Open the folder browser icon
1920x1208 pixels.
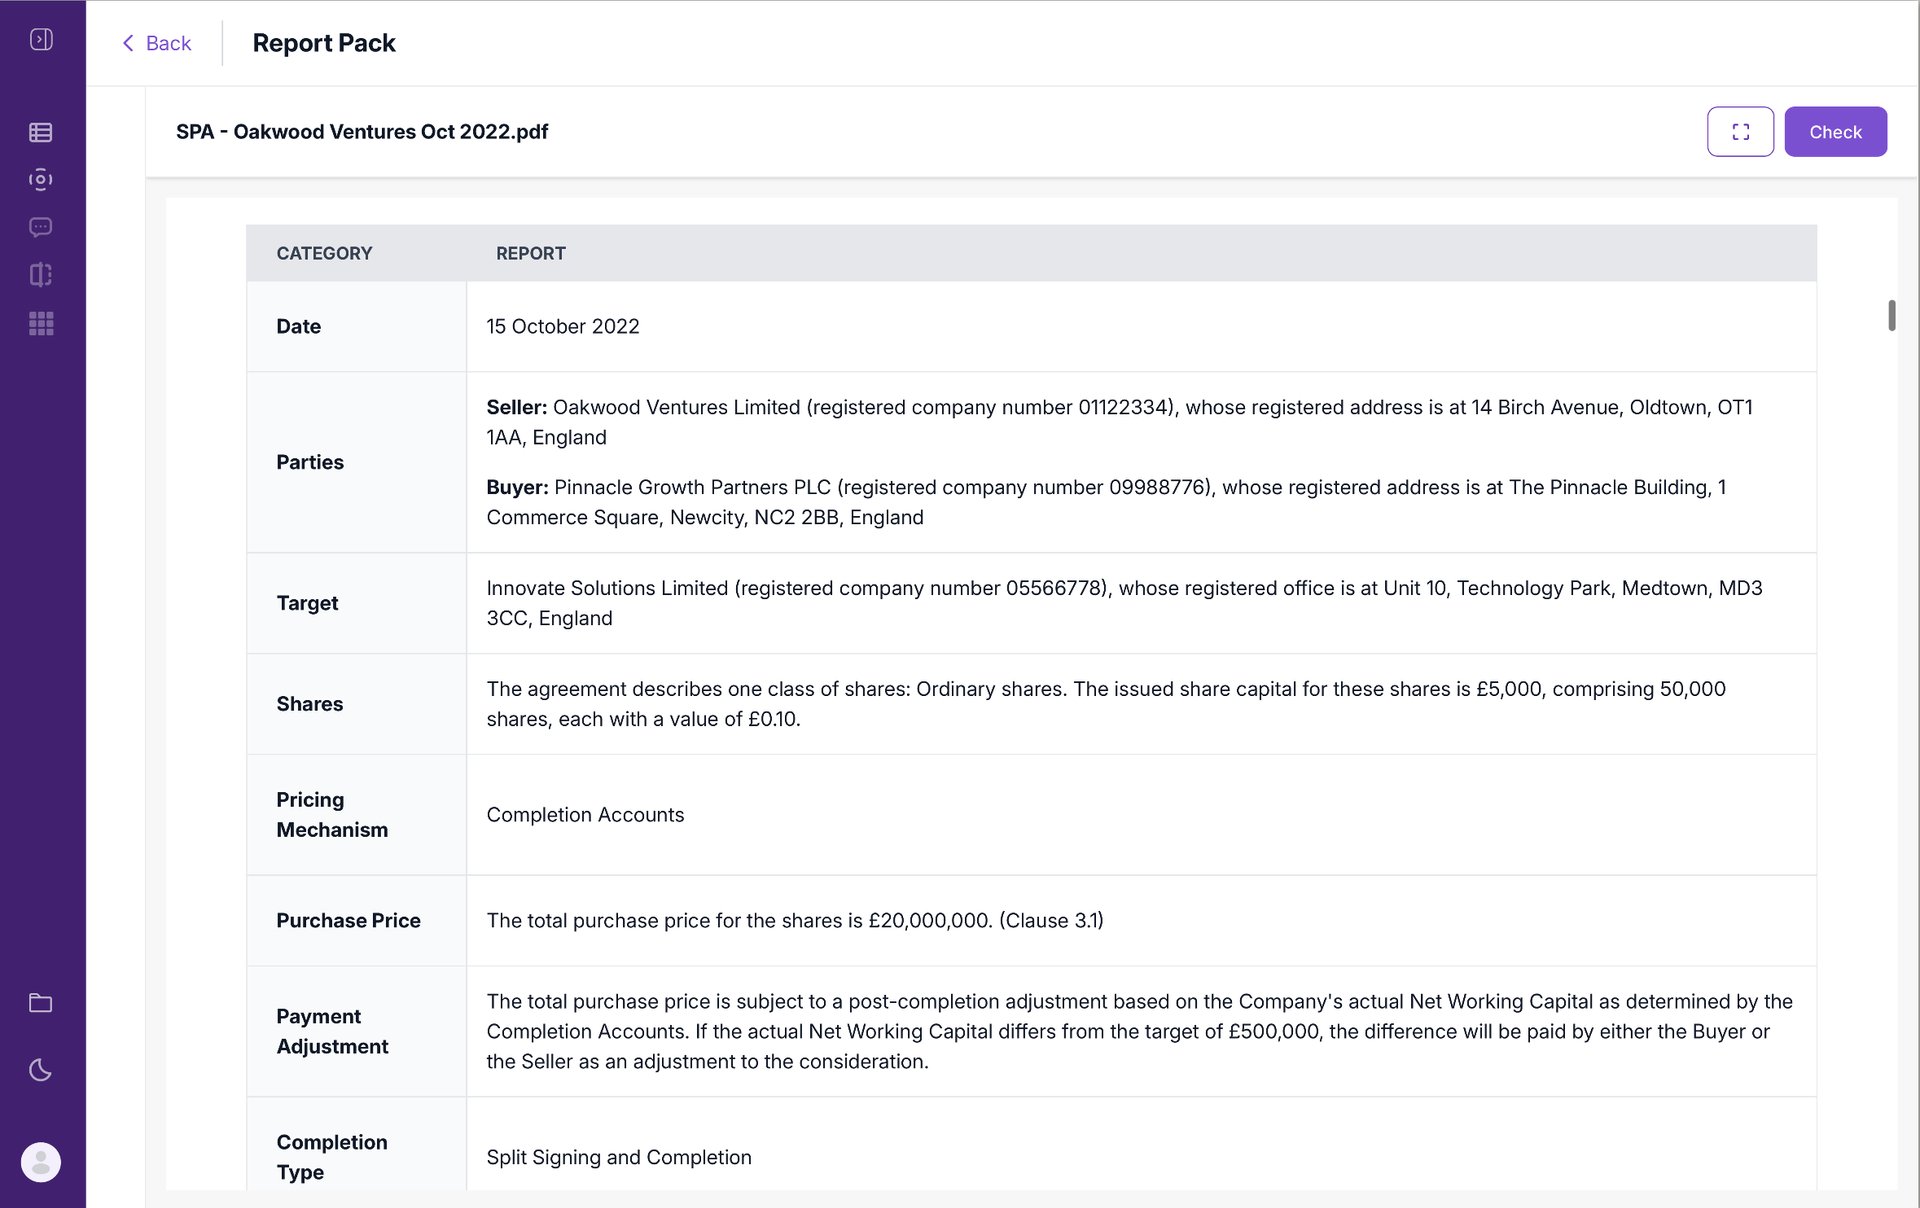click(41, 1003)
